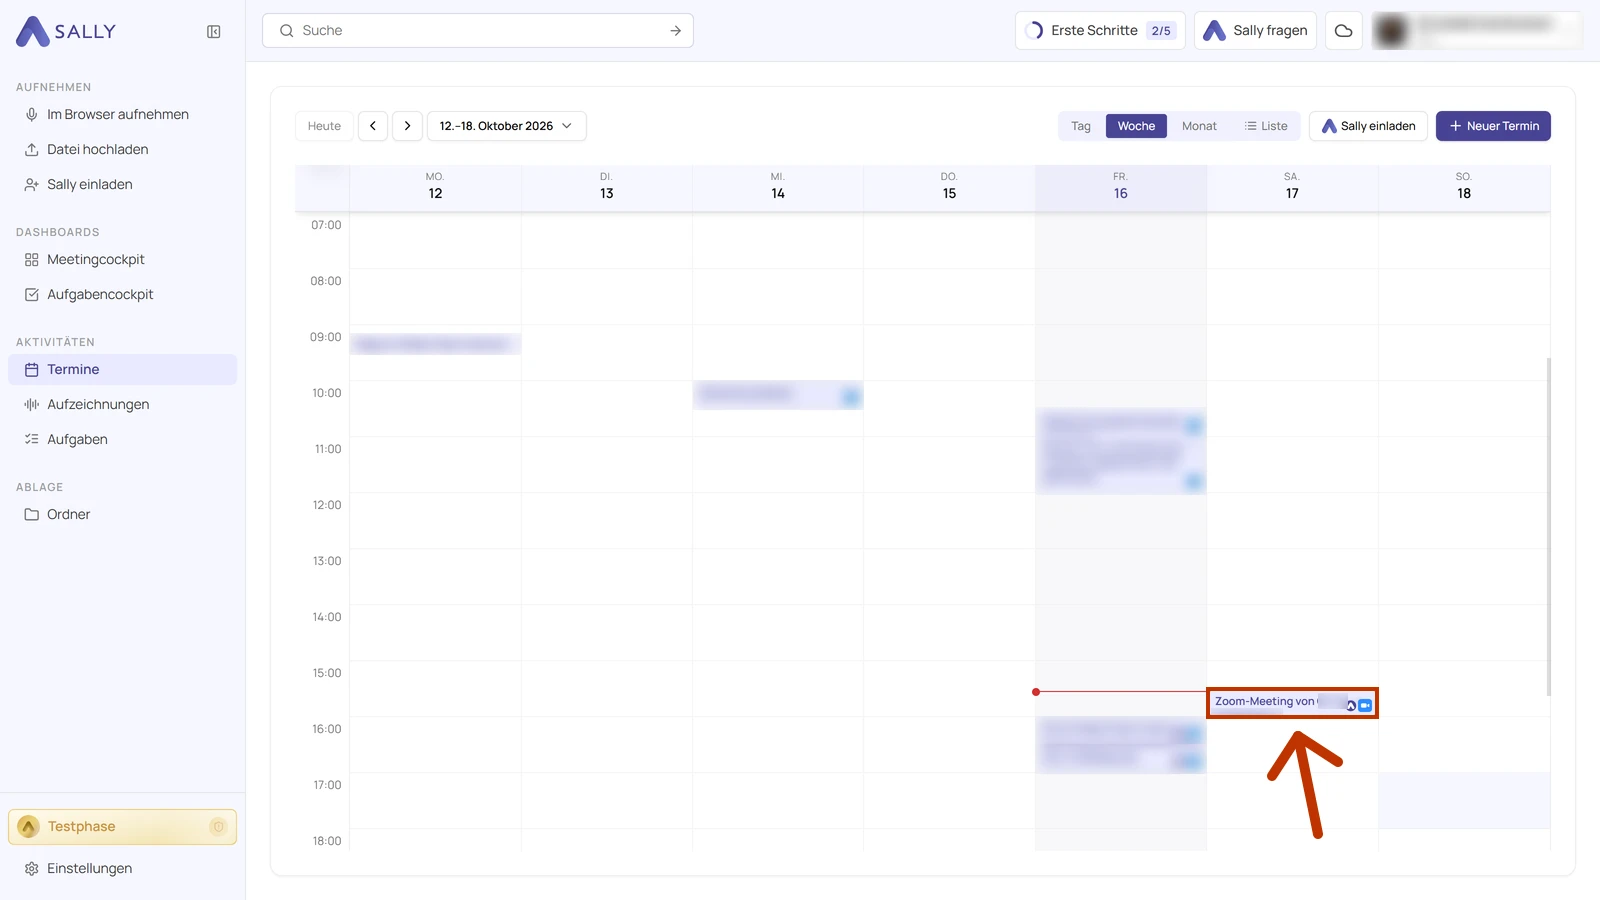Open the cloud sync icon button

[1344, 31]
